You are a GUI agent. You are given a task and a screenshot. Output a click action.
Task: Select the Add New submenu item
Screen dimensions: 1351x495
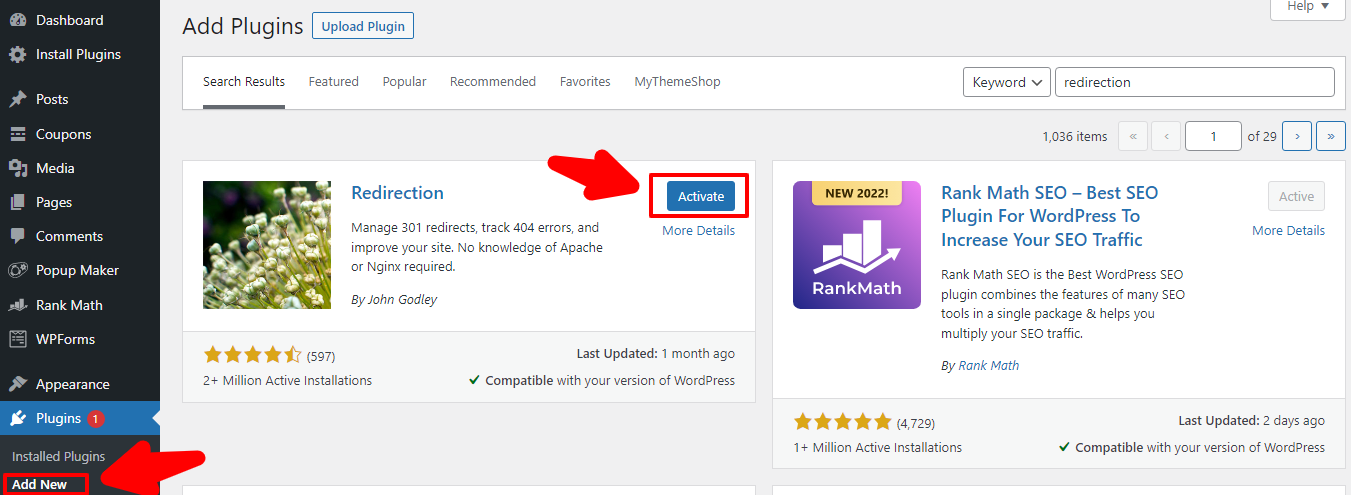tap(40, 484)
